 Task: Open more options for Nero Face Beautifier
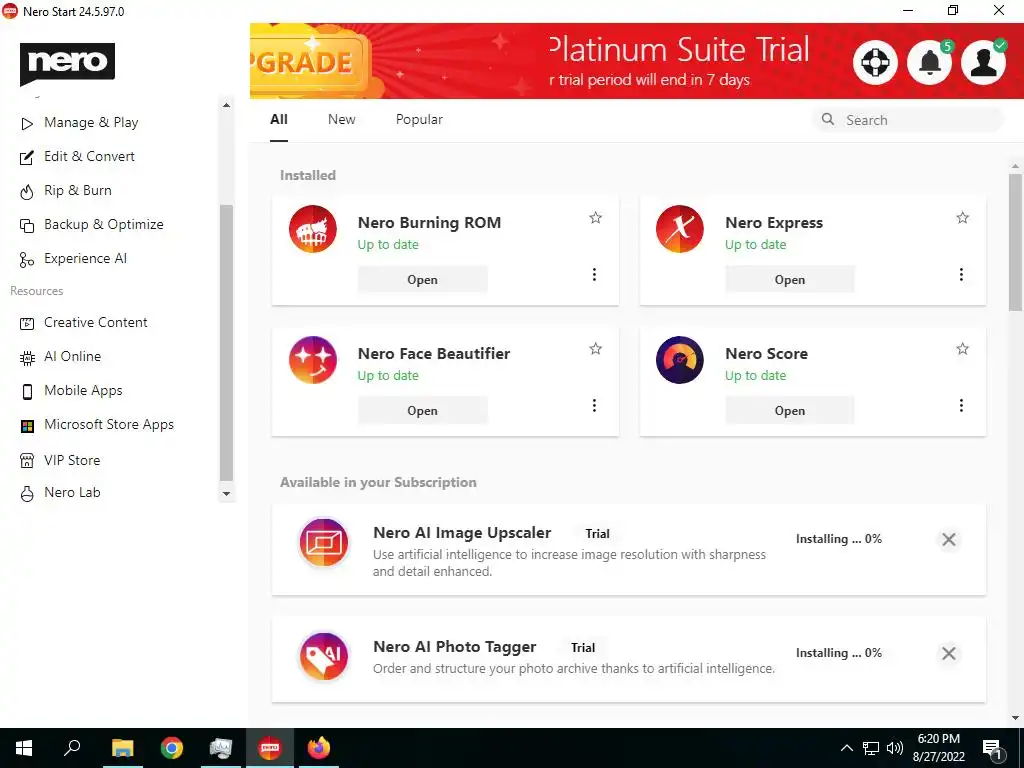(x=594, y=406)
